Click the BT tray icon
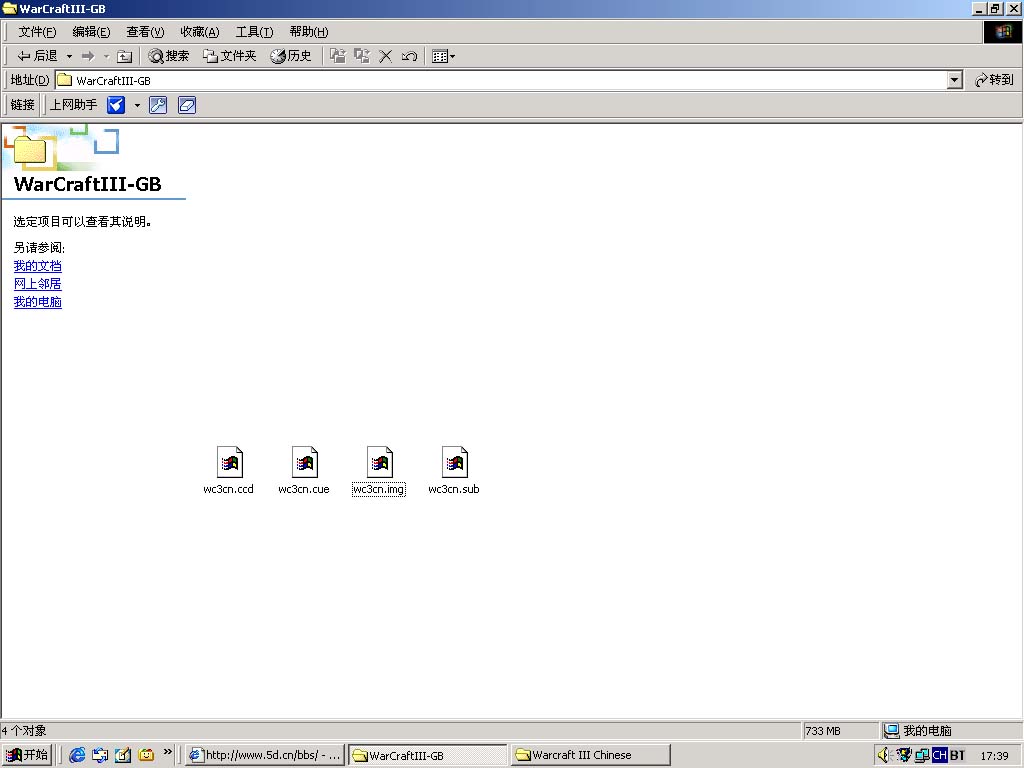Screen dimensions: 1024x768 pyautogui.click(x=957, y=755)
